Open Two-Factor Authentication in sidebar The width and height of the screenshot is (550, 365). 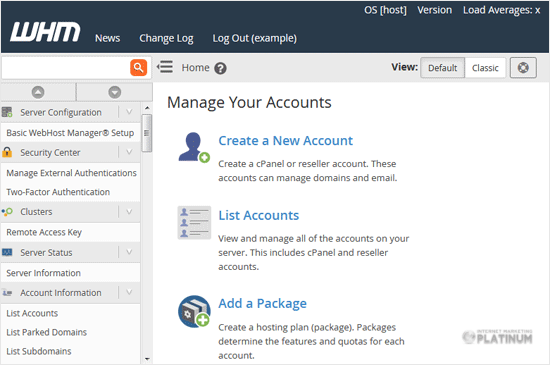click(x=58, y=192)
